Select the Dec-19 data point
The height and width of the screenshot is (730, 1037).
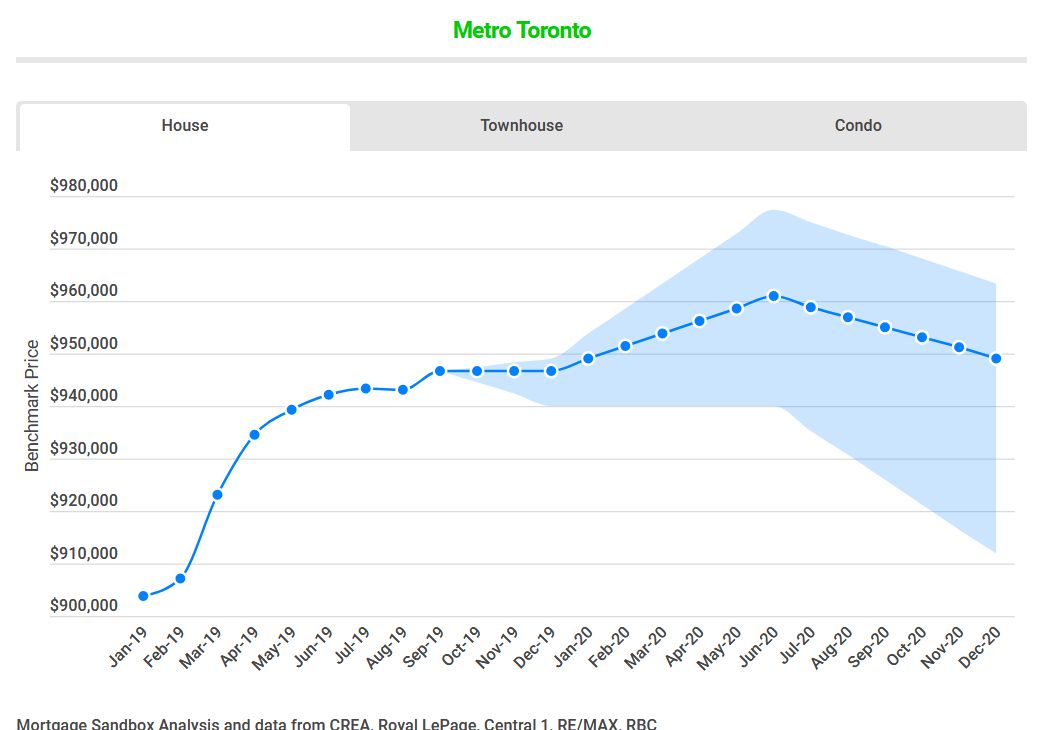point(551,372)
